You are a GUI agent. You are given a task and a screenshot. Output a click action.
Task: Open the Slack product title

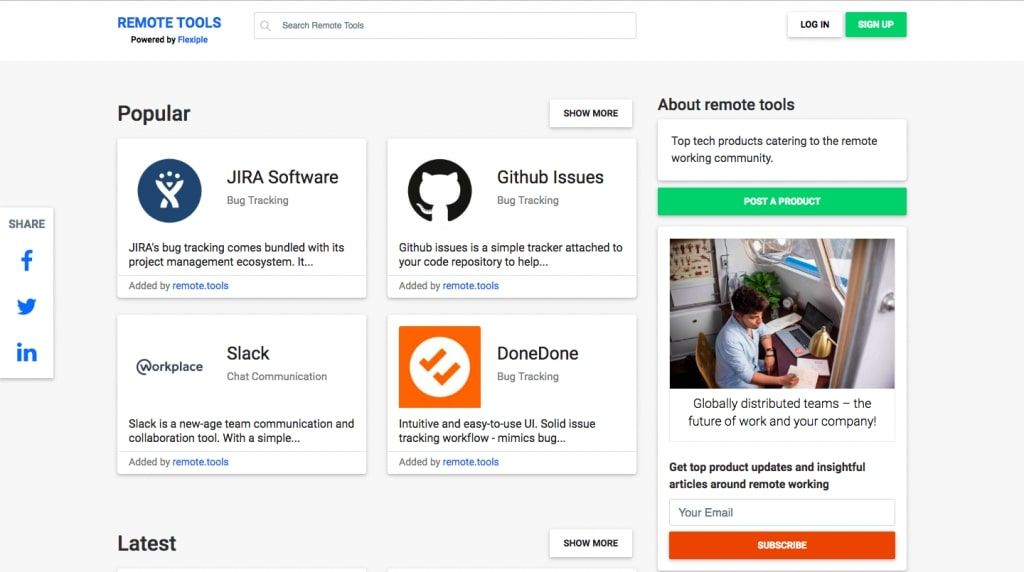tap(248, 353)
